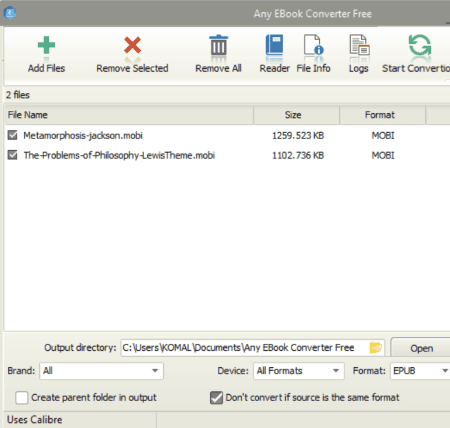Enable Create parent folder in output
Image resolution: width=450 pixels, height=428 pixels.
point(22,398)
